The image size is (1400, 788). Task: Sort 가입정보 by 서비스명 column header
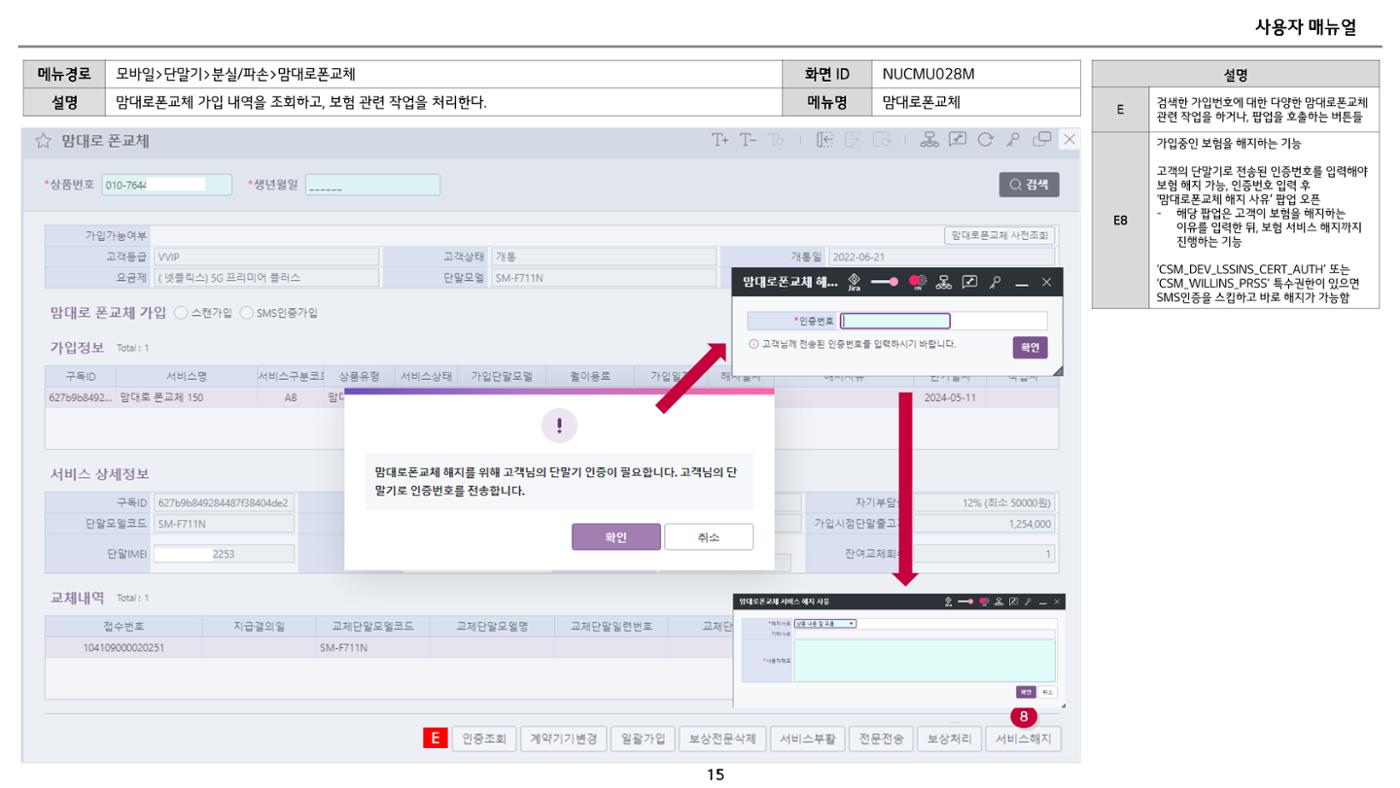click(x=187, y=376)
